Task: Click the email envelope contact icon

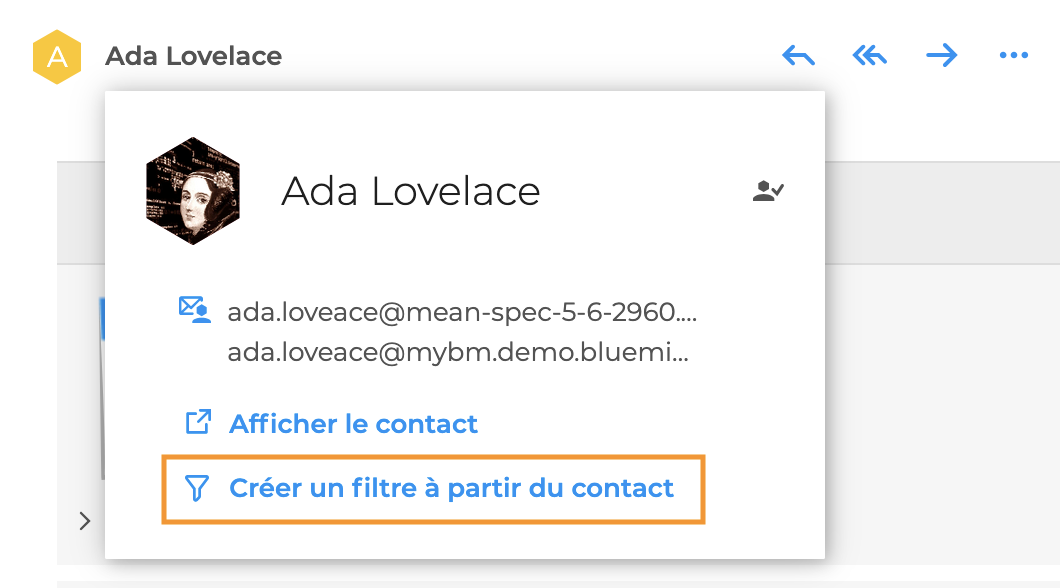Action: point(195,310)
